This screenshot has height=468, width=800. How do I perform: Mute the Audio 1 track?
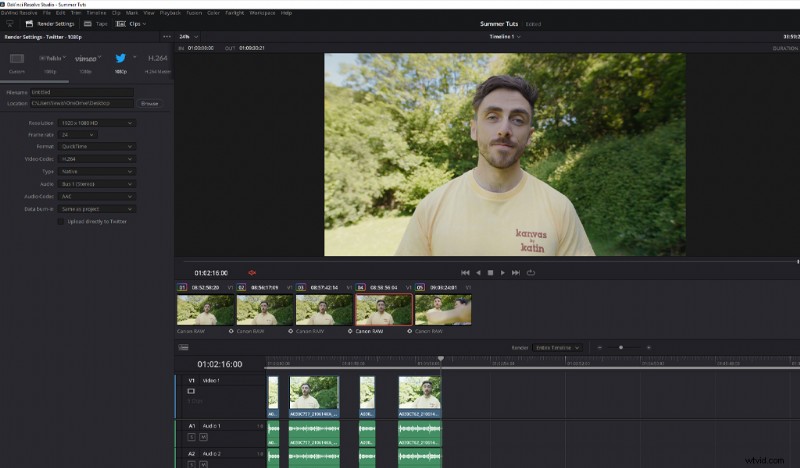(x=203, y=437)
